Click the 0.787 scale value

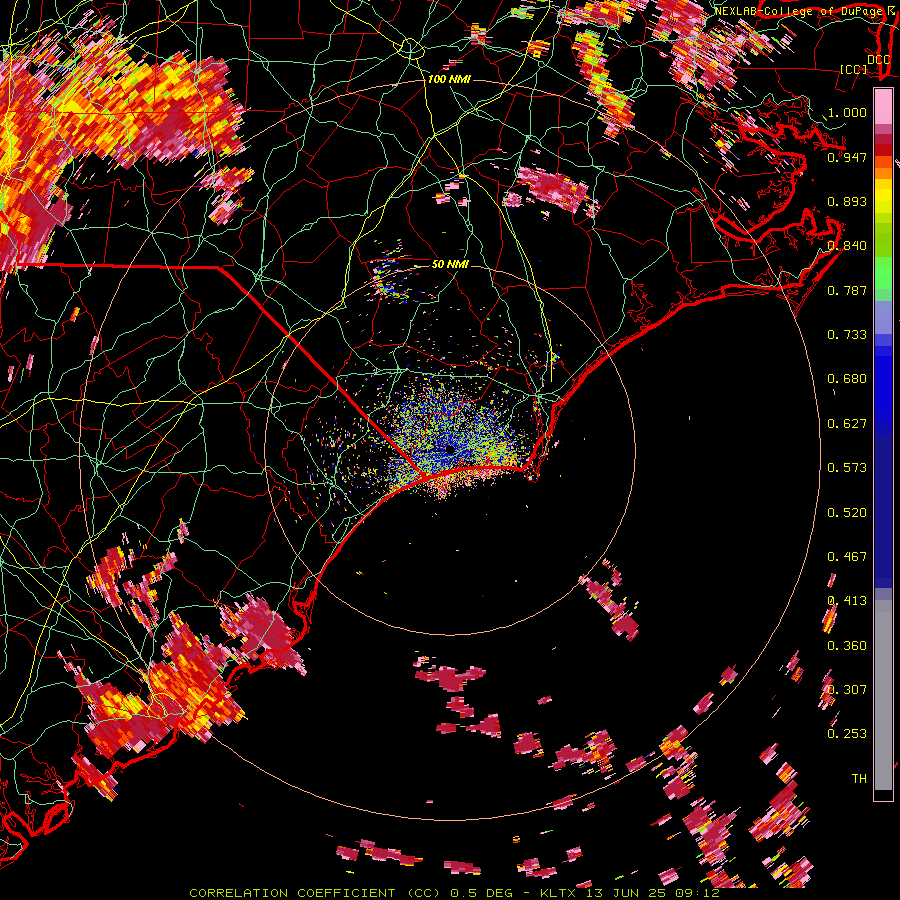click(847, 290)
